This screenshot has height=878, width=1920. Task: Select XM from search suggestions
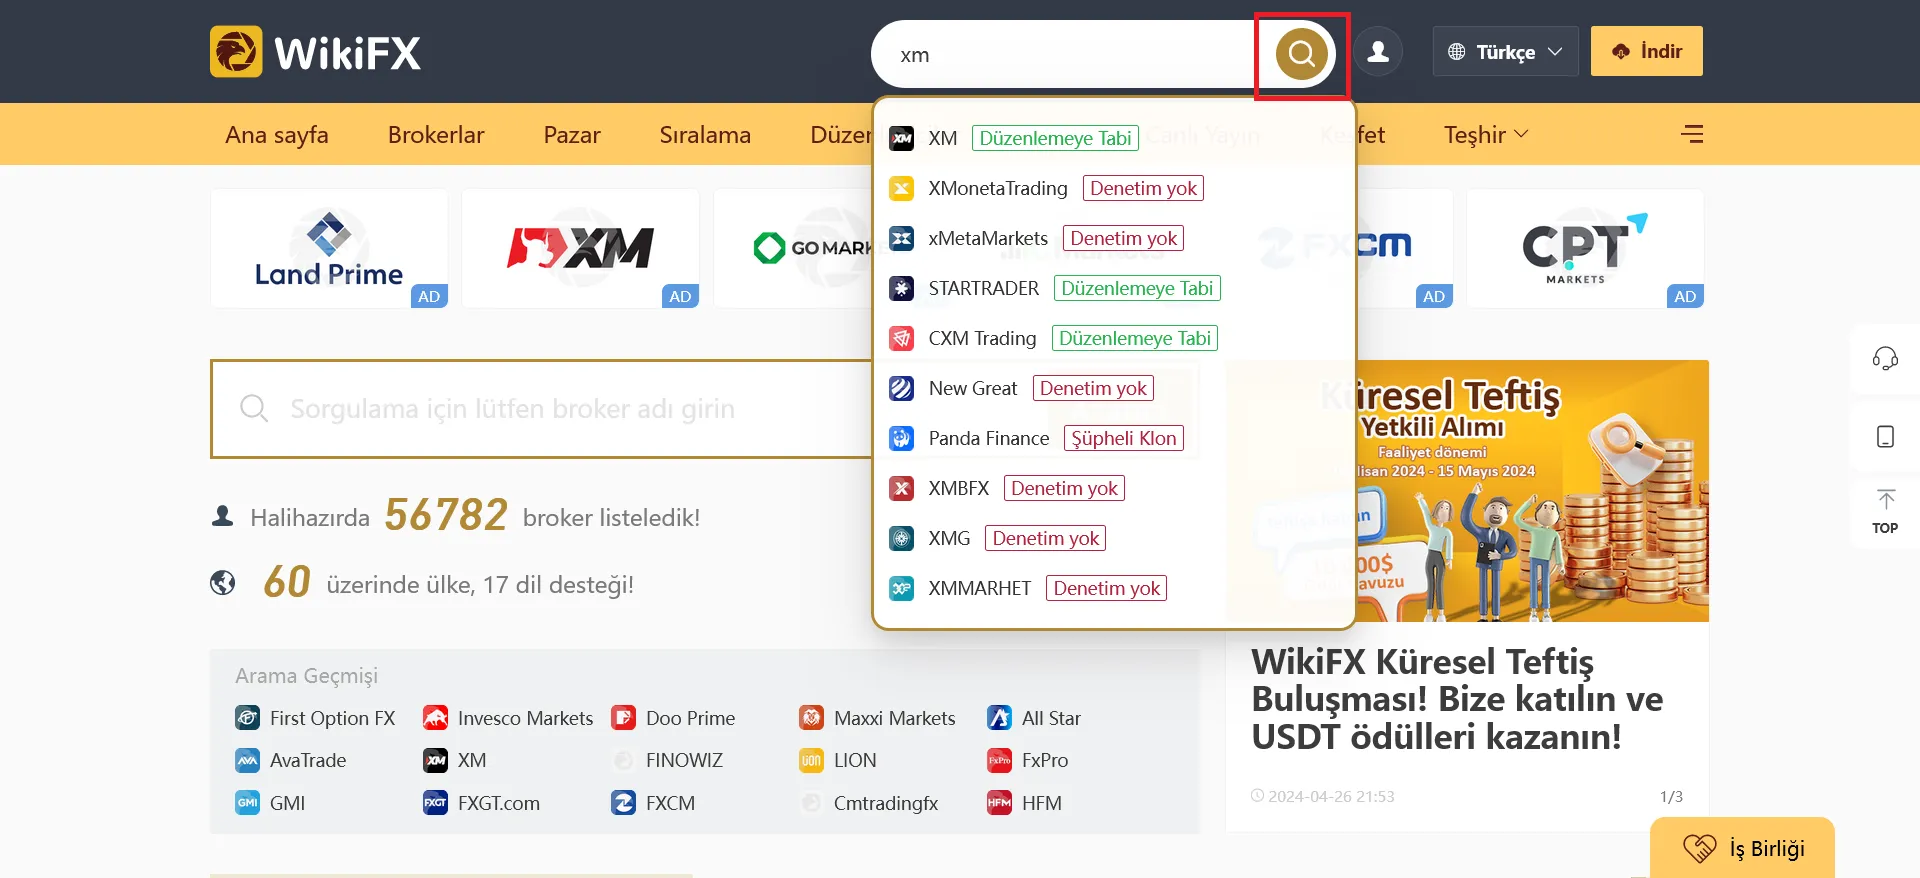(1114, 138)
